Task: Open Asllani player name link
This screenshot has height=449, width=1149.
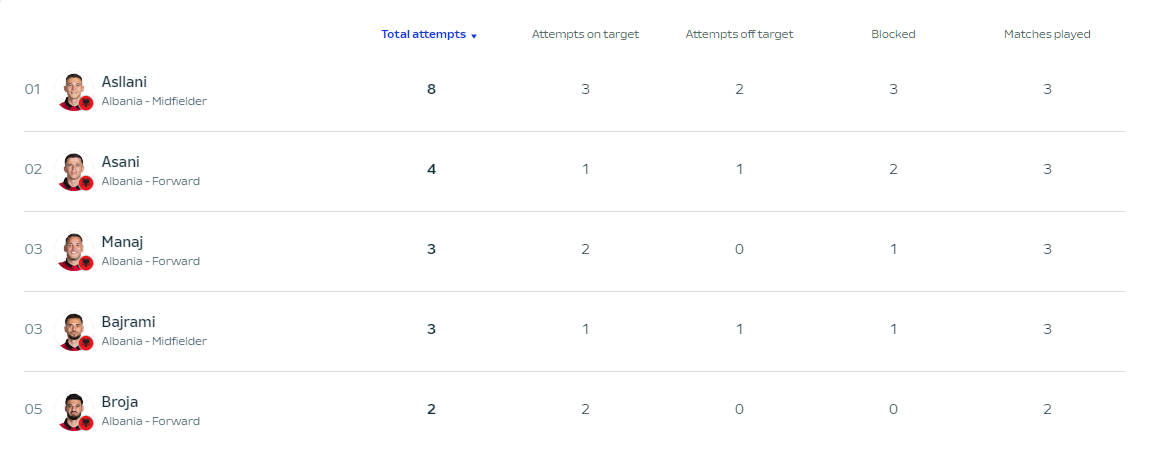Action: [124, 82]
